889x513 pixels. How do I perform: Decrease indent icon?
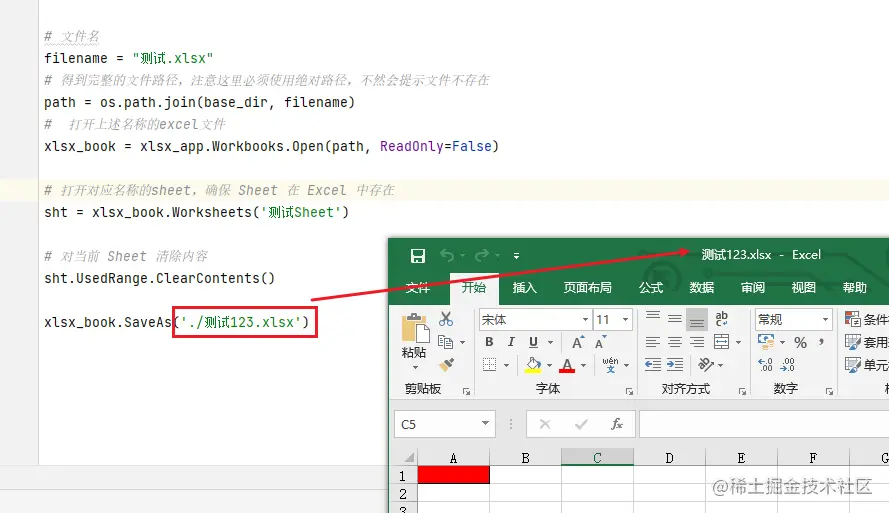653,364
